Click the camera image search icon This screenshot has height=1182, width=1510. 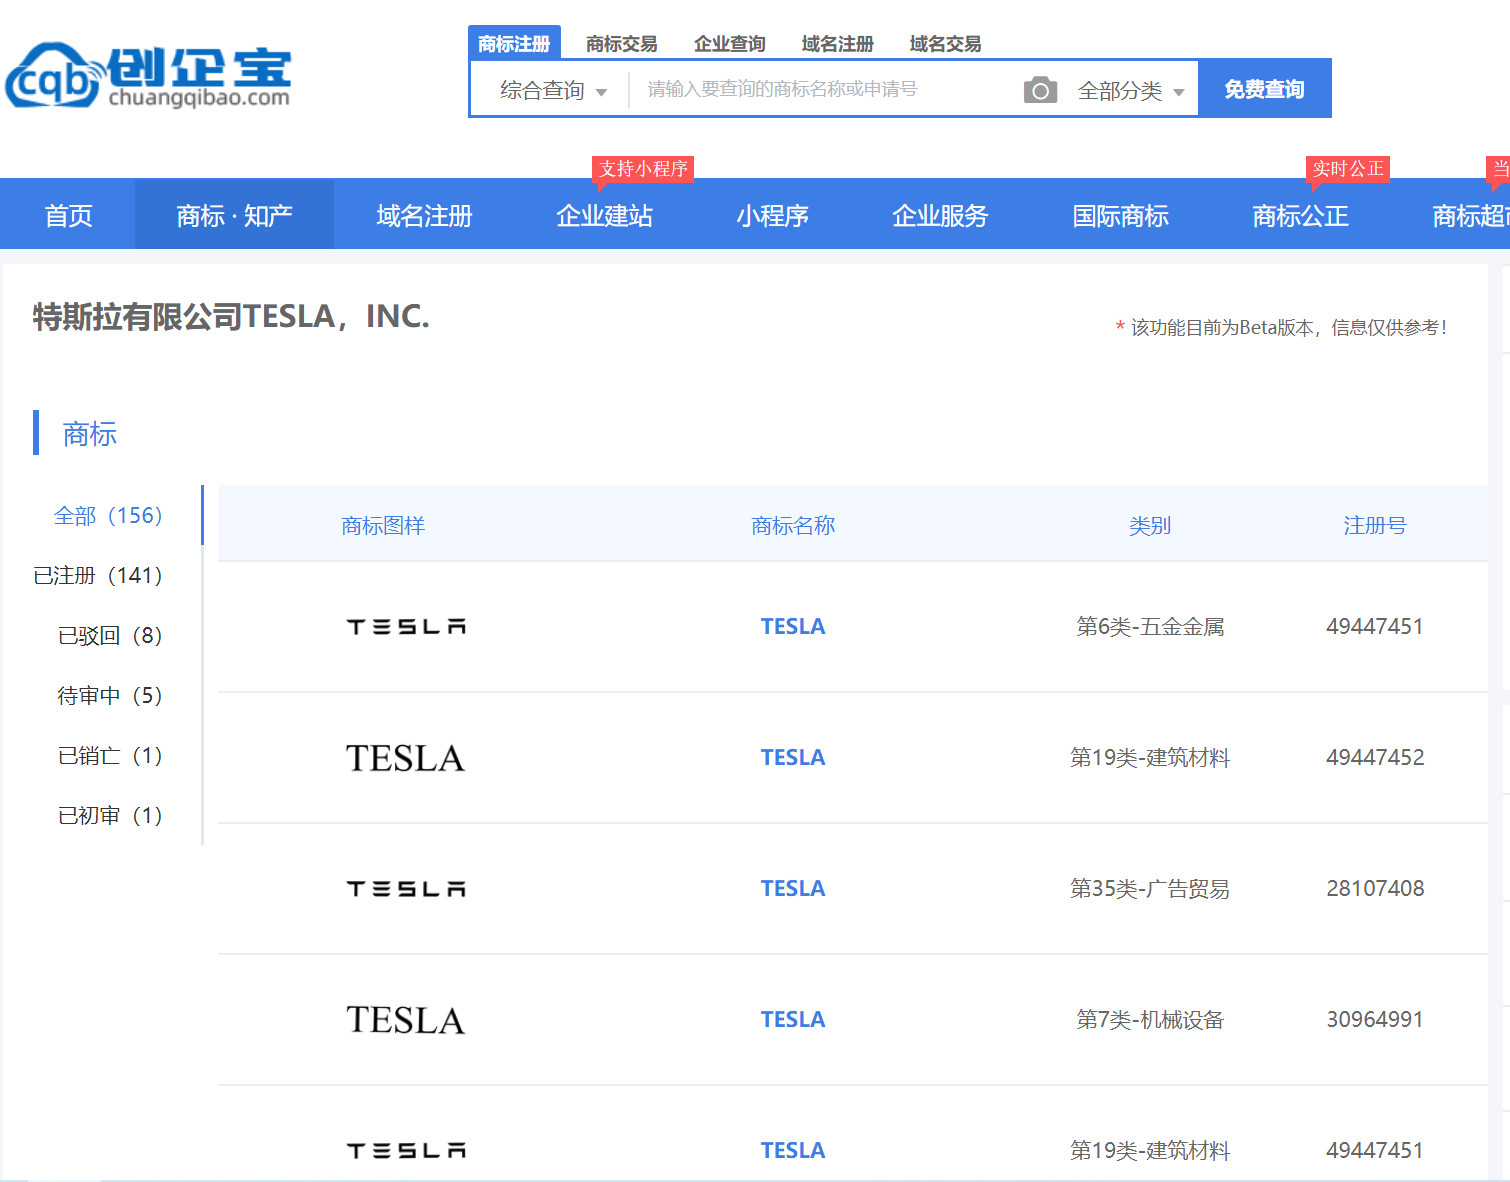[x=1040, y=90]
